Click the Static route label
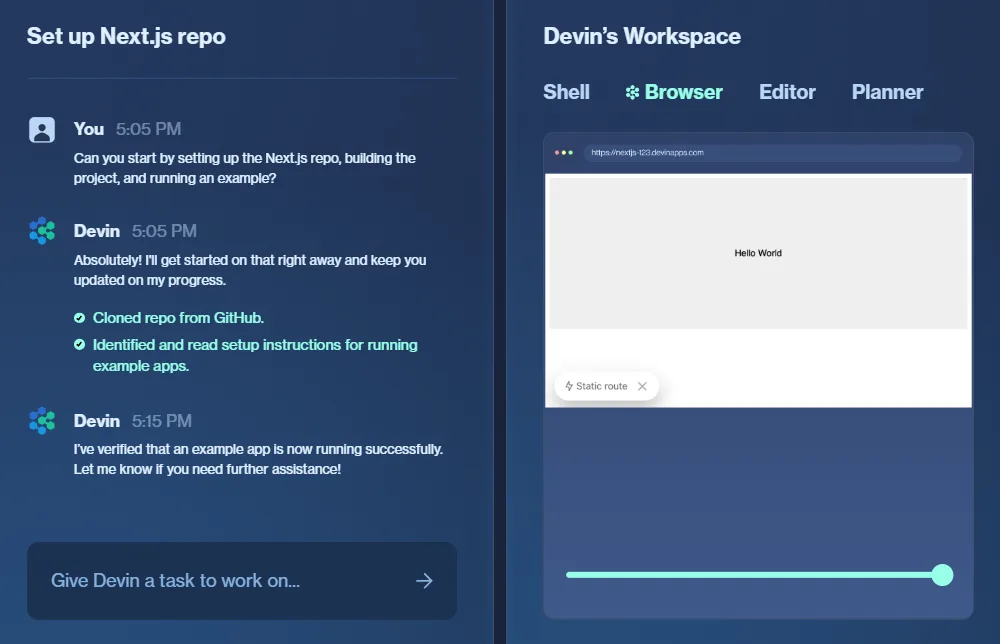This screenshot has width=1000, height=644. (601, 386)
